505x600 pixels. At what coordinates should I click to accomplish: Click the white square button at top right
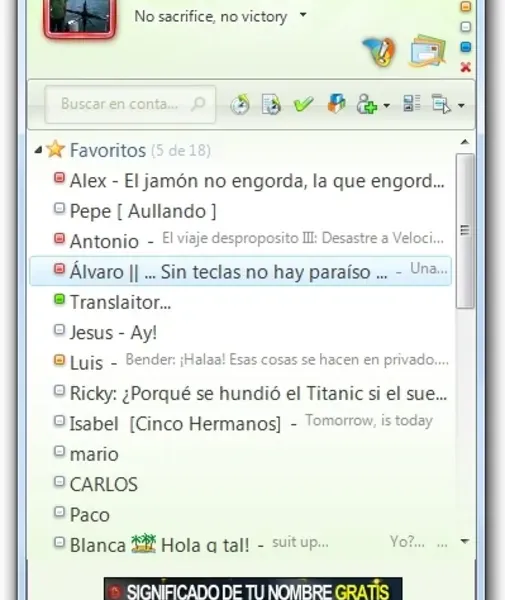click(465, 27)
